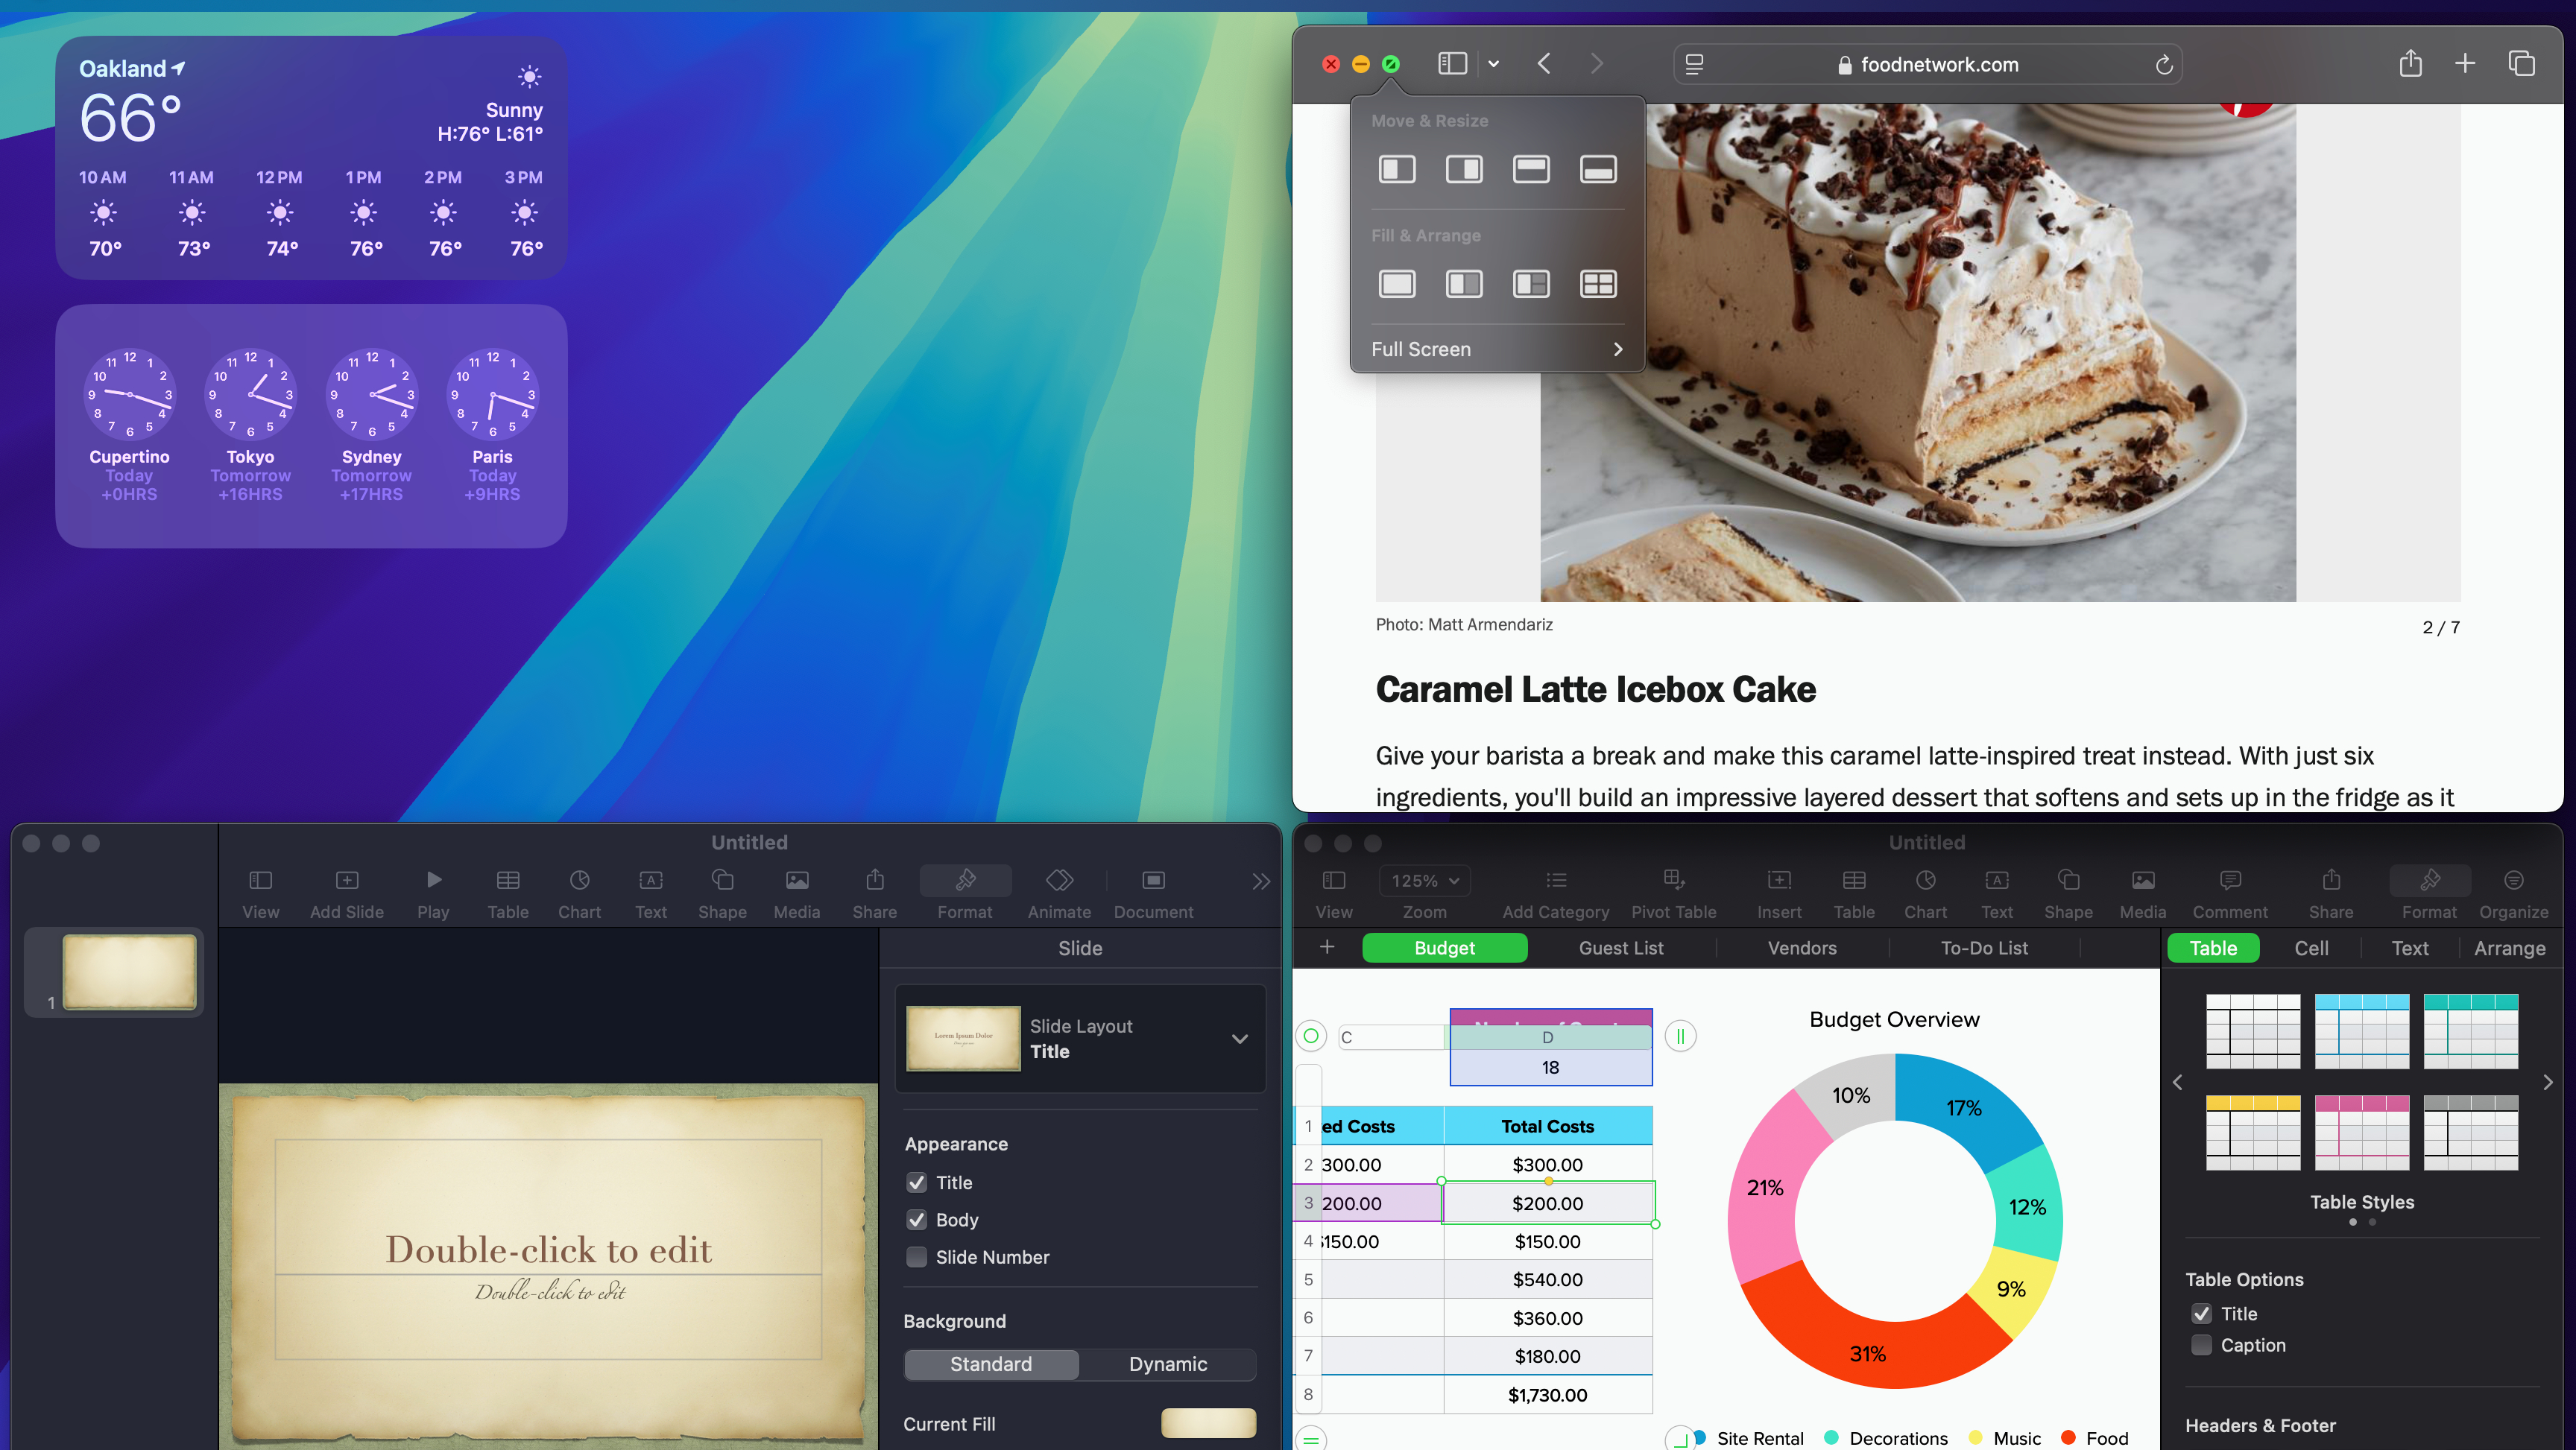2576x1450 pixels.
Task: Switch to Guest List sheet
Action: point(1621,948)
